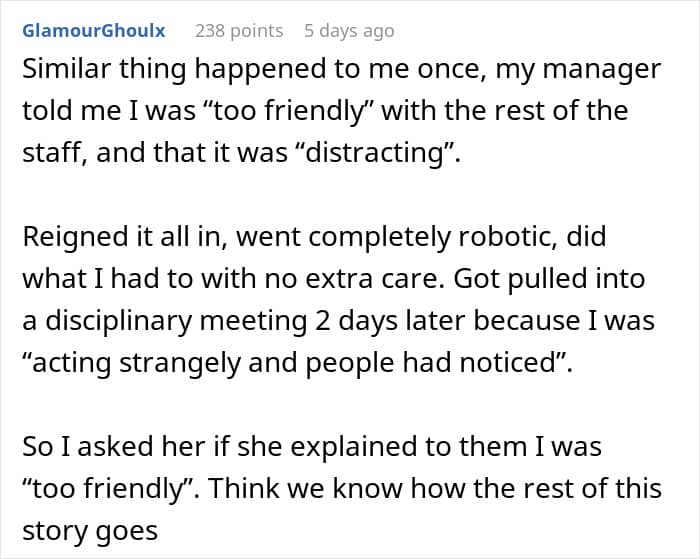Click the word 'disciplinary'
The height and width of the screenshot is (559, 700).
(x=119, y=321)
